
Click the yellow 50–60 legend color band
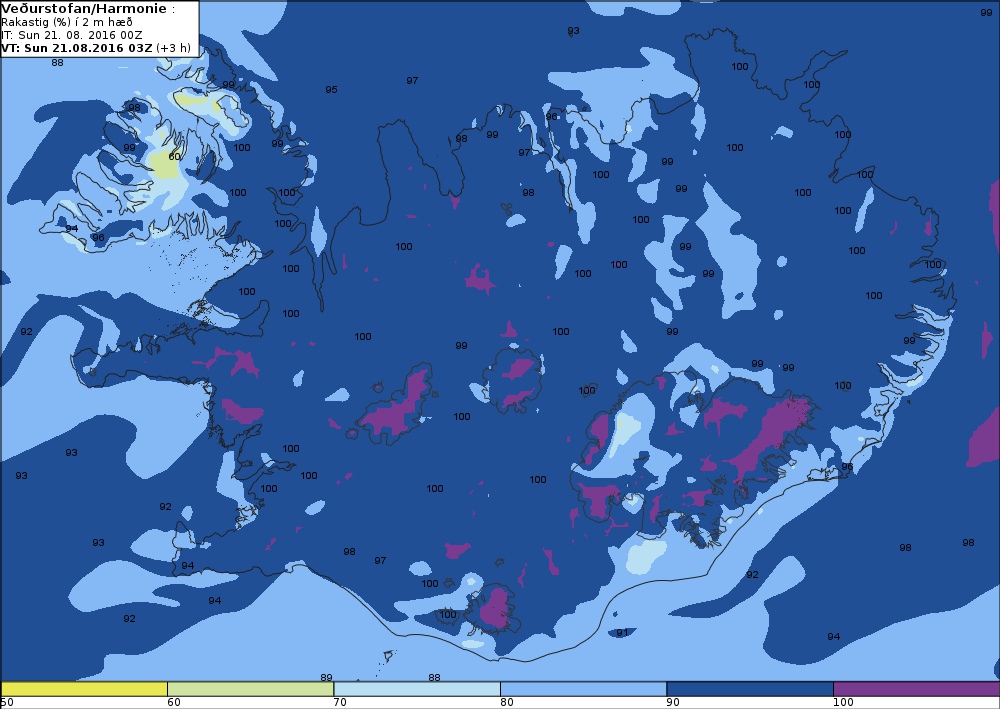(84, 689)
